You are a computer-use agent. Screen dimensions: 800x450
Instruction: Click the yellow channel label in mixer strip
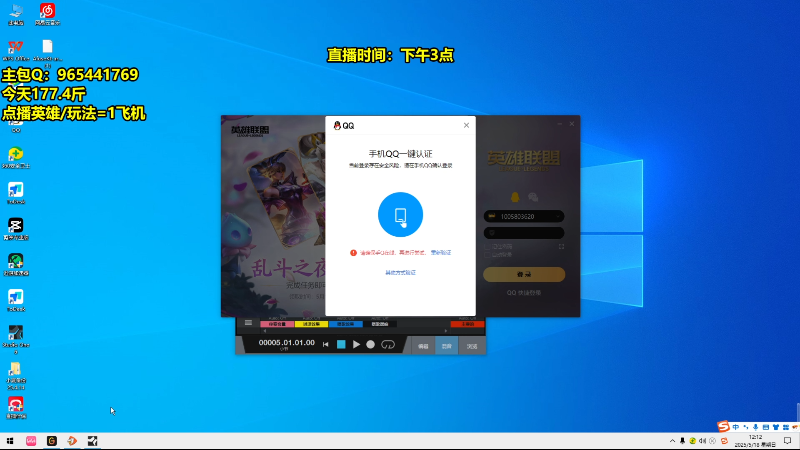click(311, 324)
